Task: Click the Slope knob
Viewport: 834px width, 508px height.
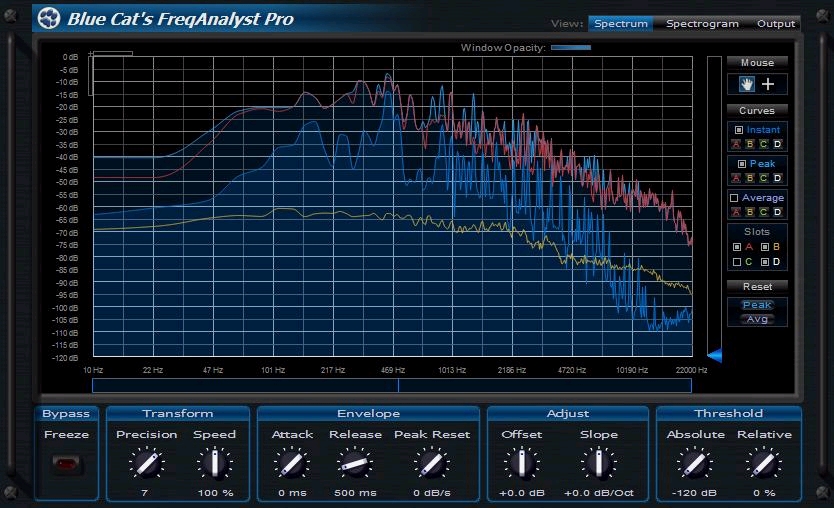Action: 599,463
